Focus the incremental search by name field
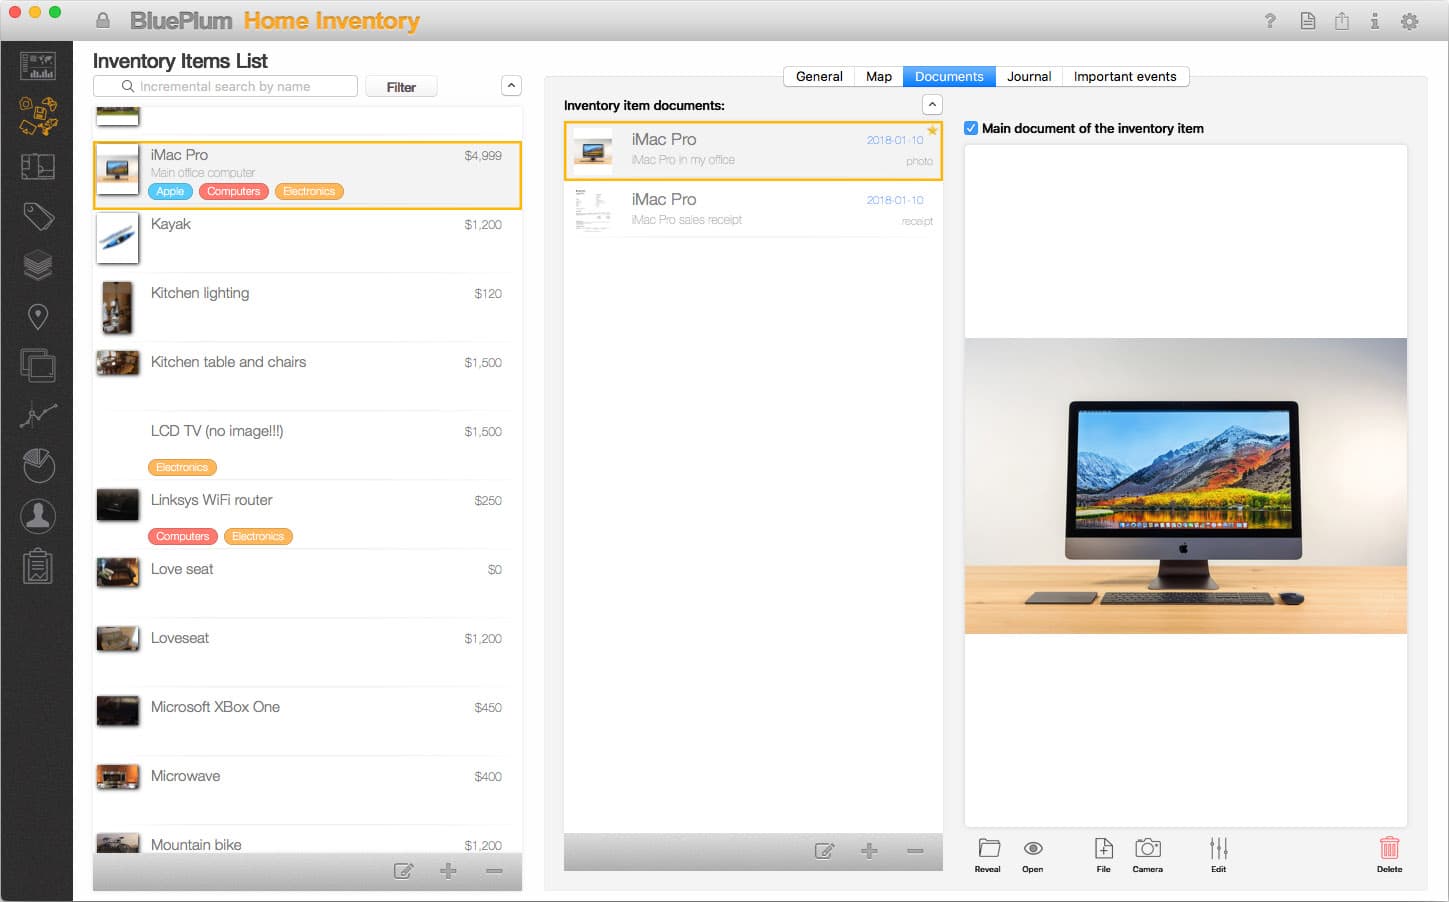This screenshot has height=902, width=1449. [225, 87]
